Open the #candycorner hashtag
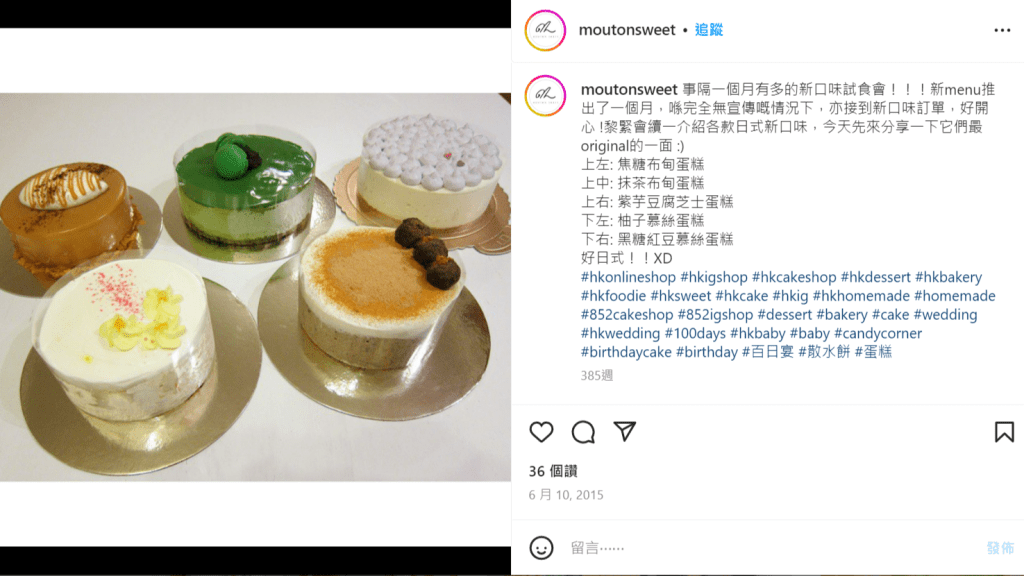Viewport: 1024px width, 576px height. tap(878, 333)
